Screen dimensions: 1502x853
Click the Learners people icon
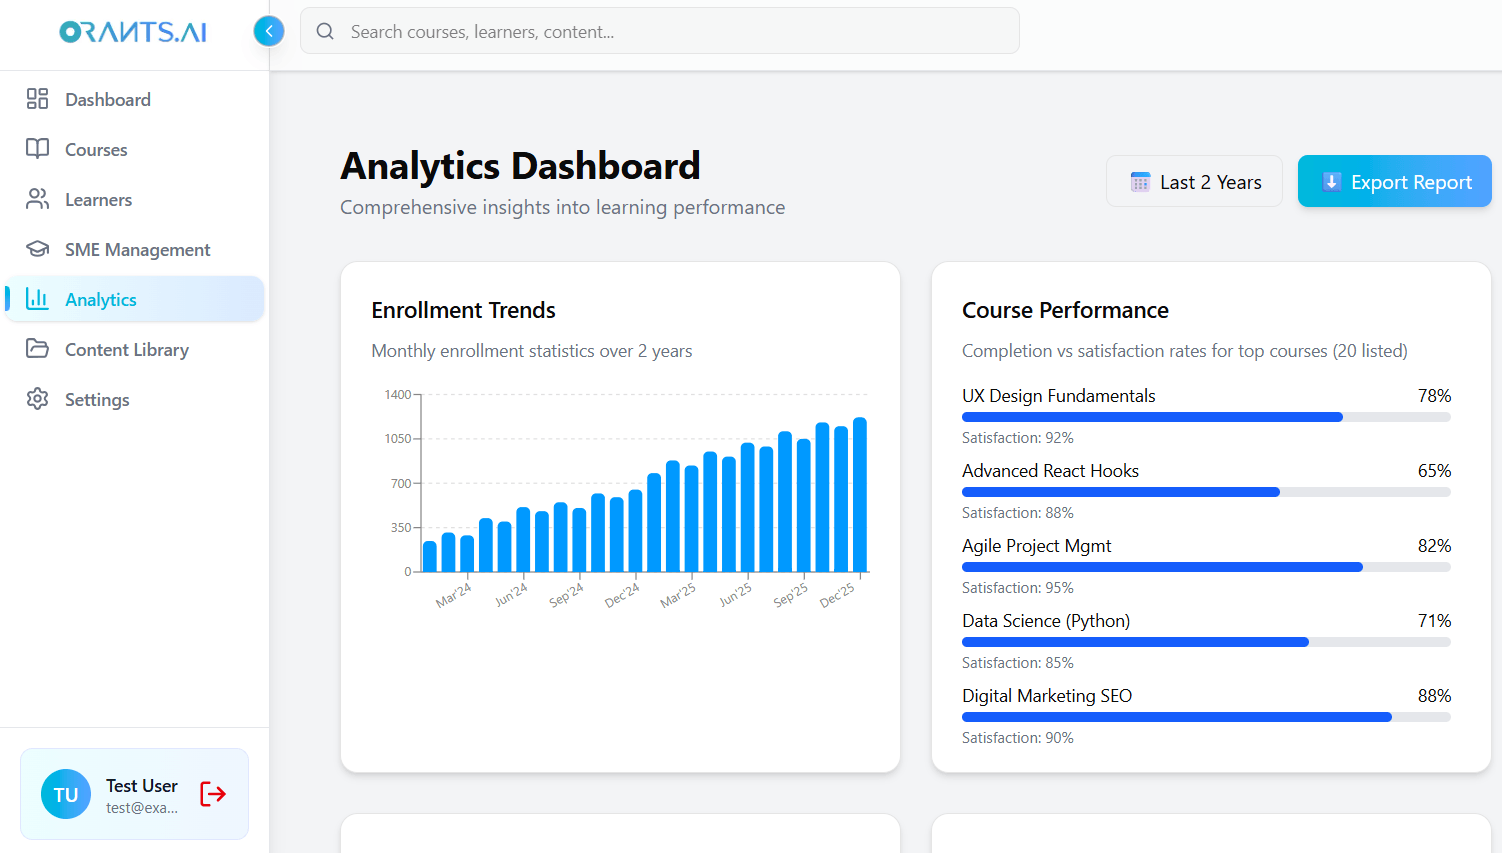pos(37,199)
